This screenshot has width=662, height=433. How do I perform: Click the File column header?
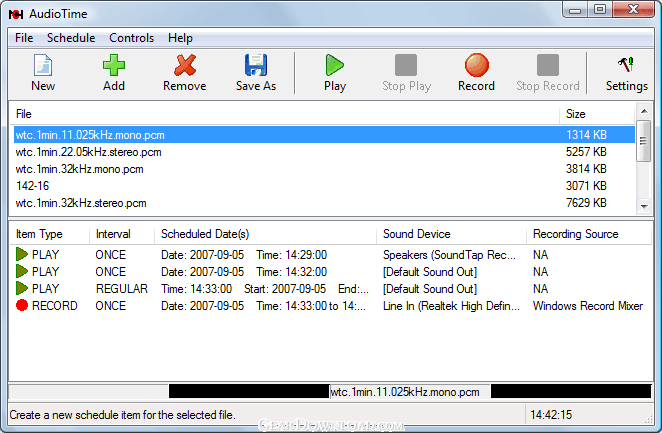[x=285, y=114]
